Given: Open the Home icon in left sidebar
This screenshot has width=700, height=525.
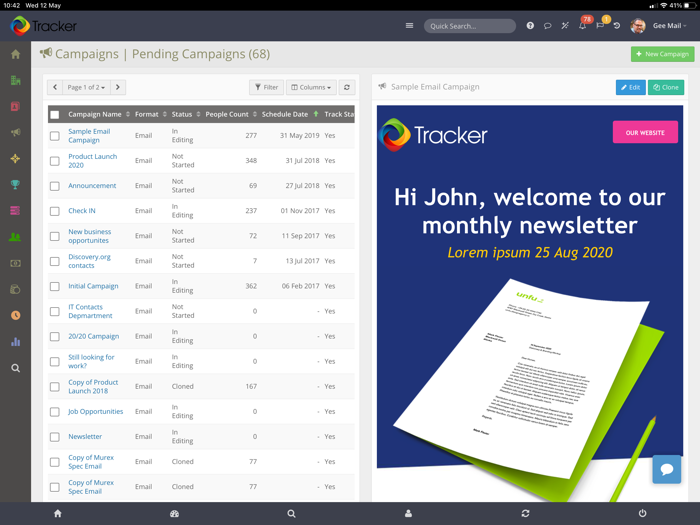Looking at the screenshot, I should tap(15, 54).
